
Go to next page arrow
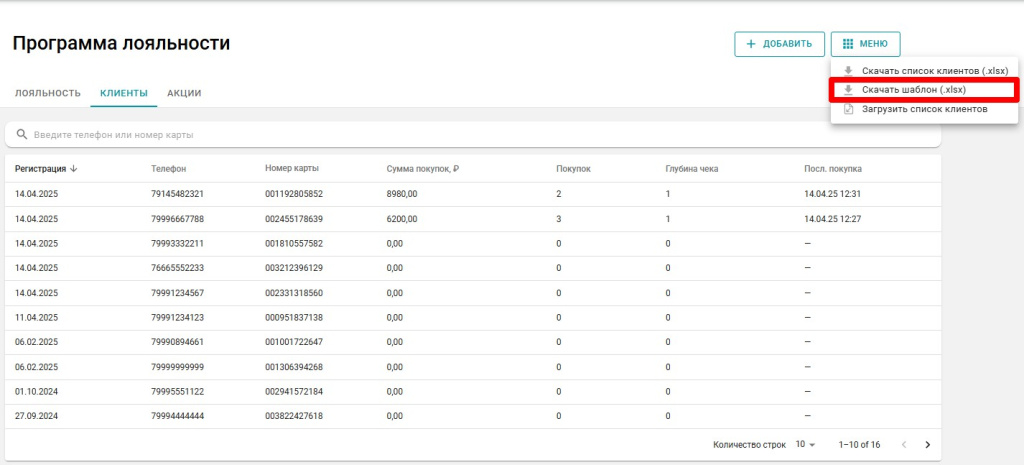(927, 444)
